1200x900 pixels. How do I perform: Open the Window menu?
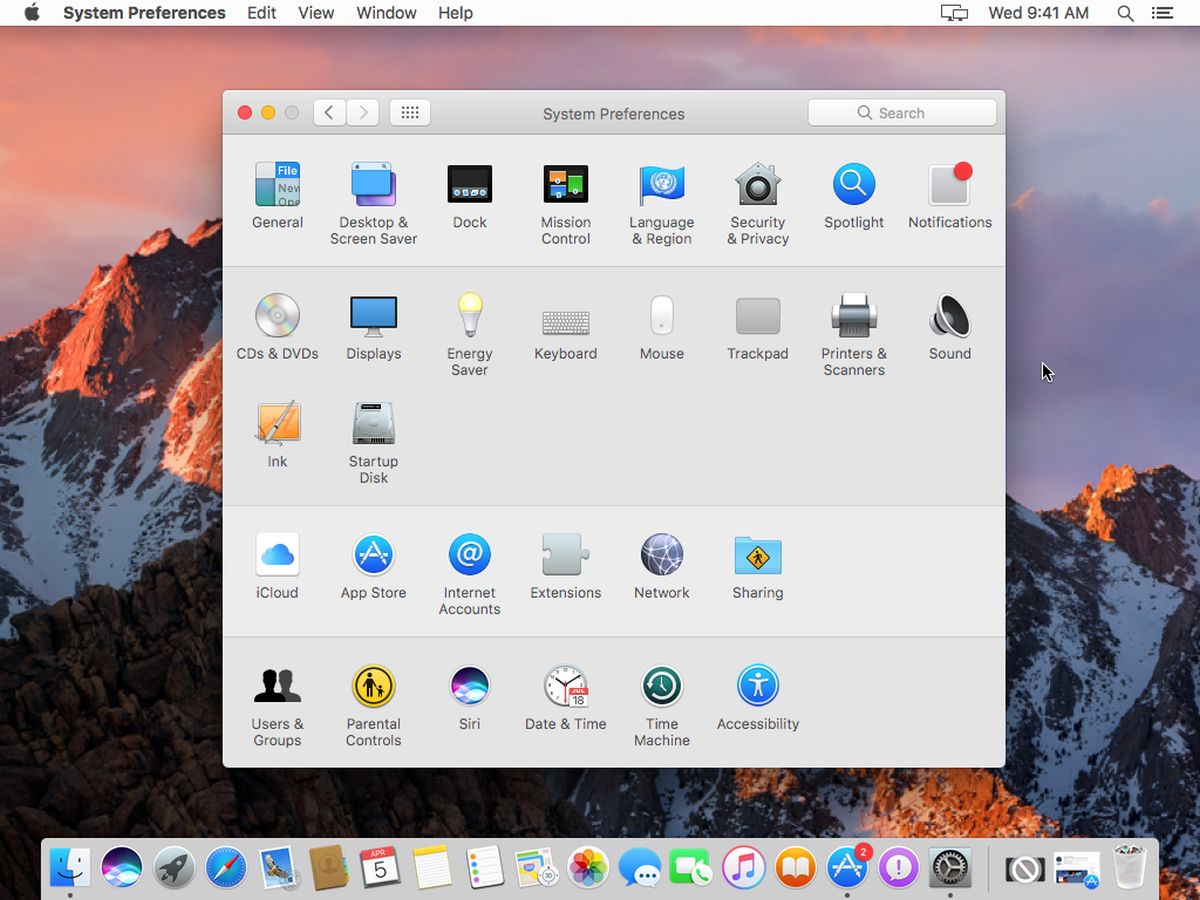(x=386, y=13)
